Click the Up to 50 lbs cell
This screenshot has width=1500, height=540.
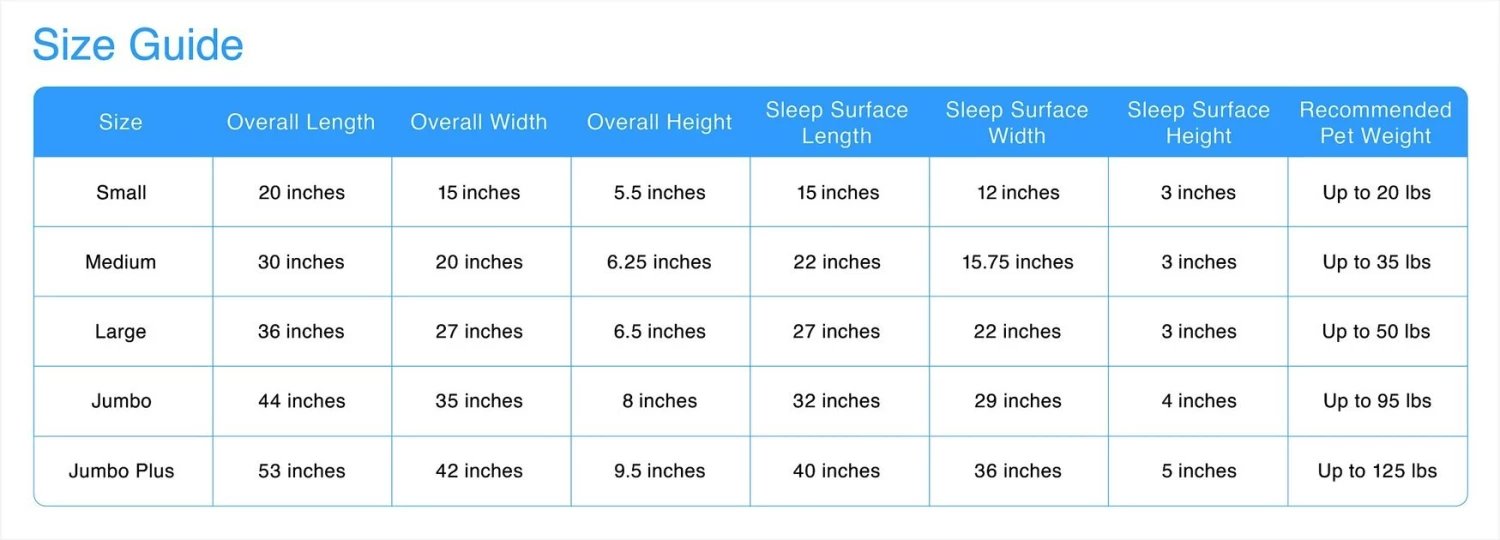click(1376, 332)
